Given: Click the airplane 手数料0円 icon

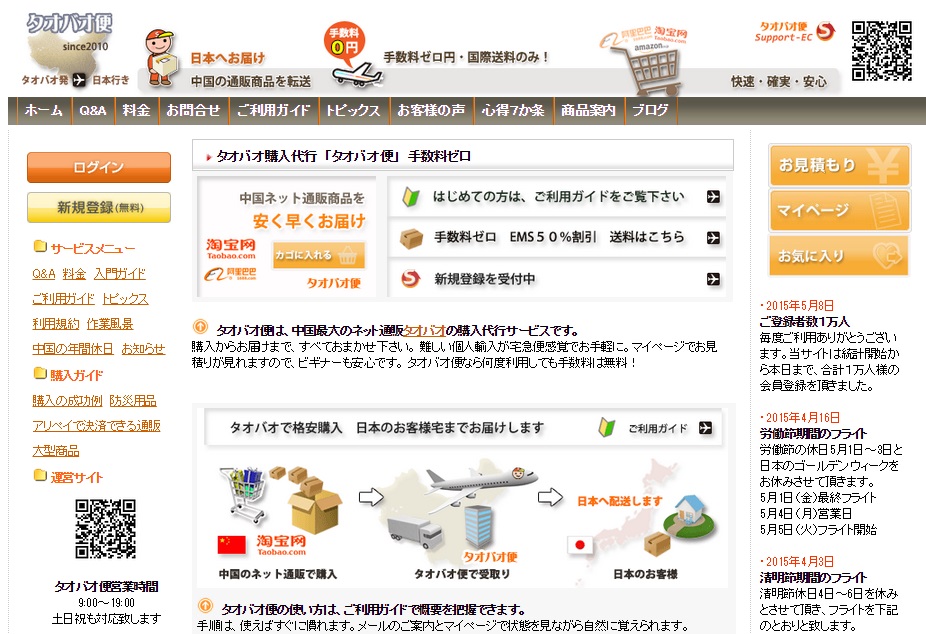Looking at the screenshot, I should pyautogui.click(x=351, y=54).
